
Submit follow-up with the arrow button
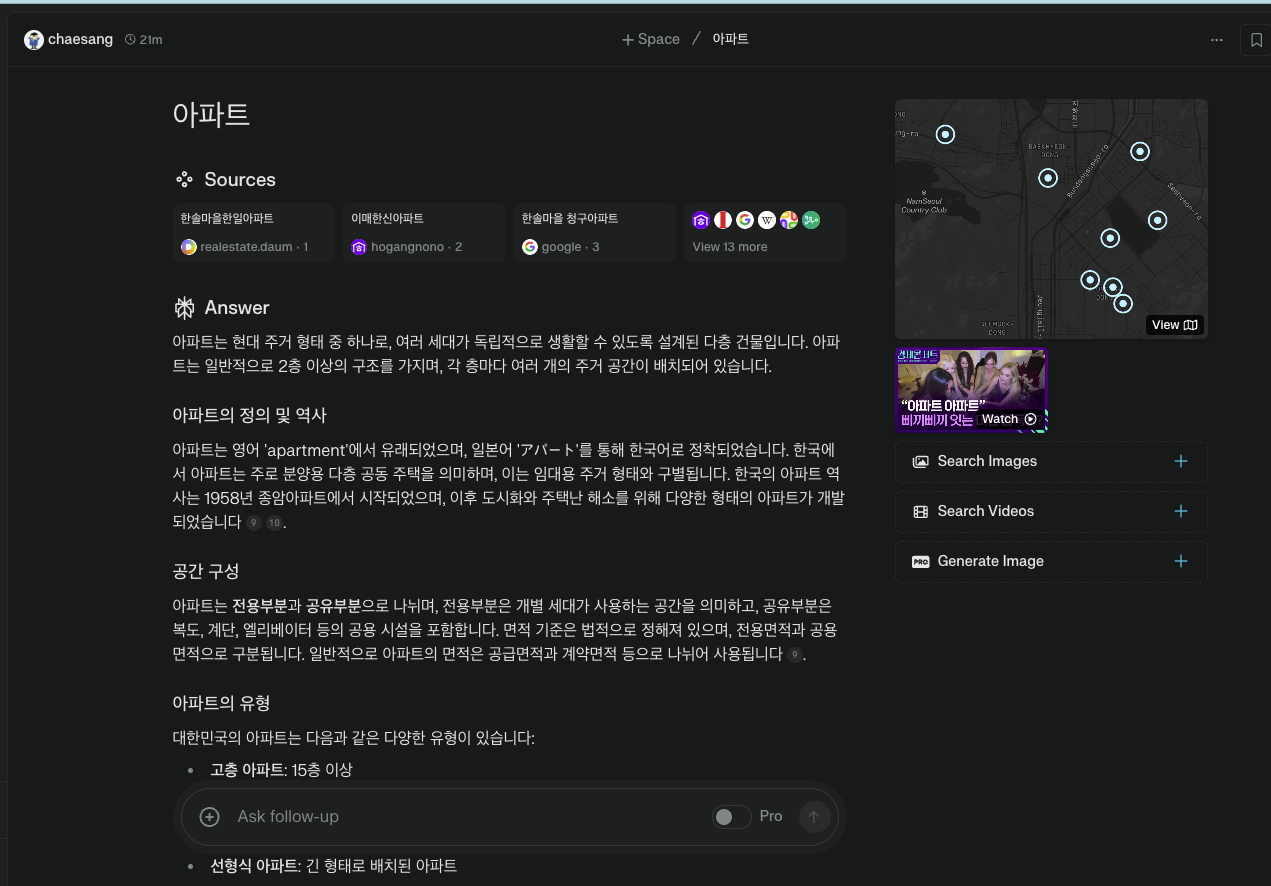(814, 817)
